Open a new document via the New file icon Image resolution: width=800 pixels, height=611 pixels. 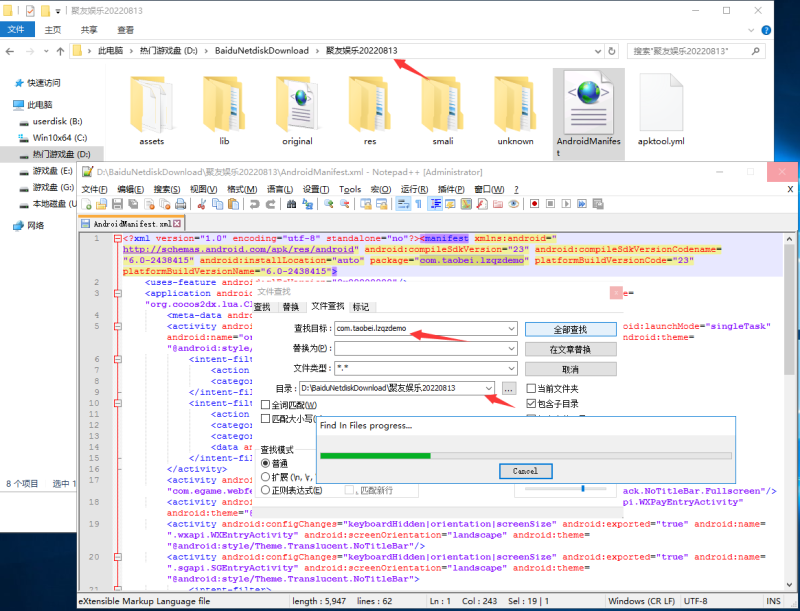click(87, 205)
